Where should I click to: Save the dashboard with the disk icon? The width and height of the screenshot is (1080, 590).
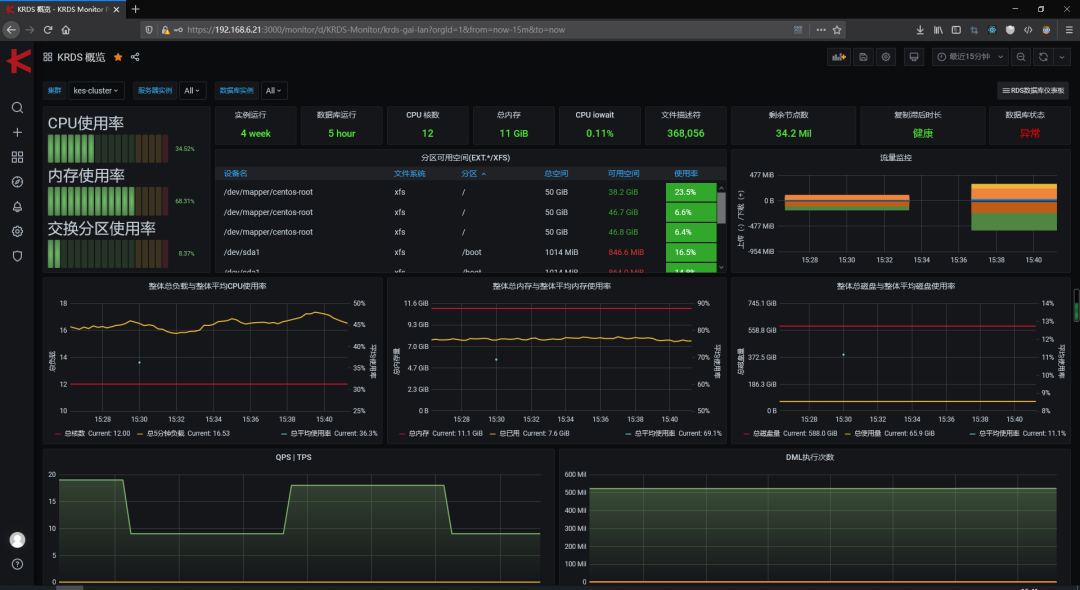[864, 57]
